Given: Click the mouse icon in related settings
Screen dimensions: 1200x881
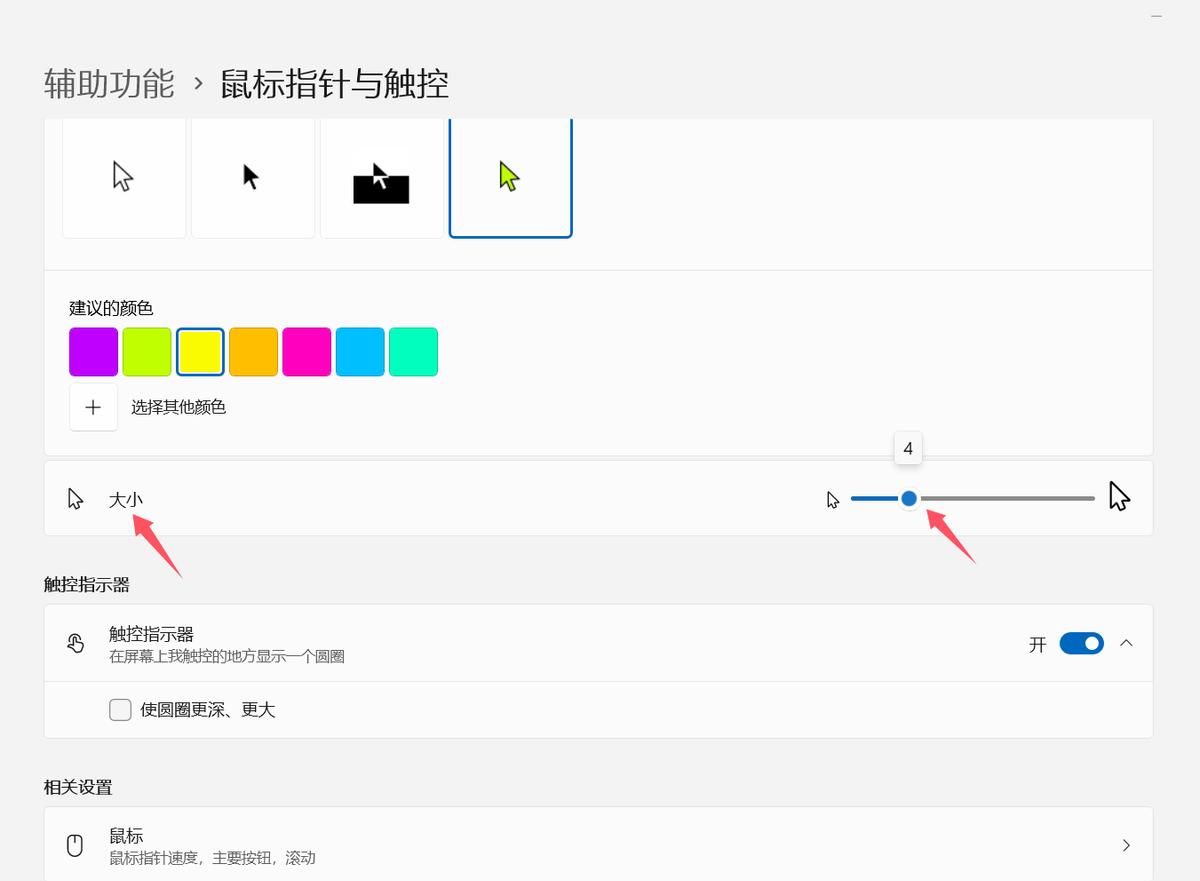Looking at the screenshot, I should coord(75,845).
